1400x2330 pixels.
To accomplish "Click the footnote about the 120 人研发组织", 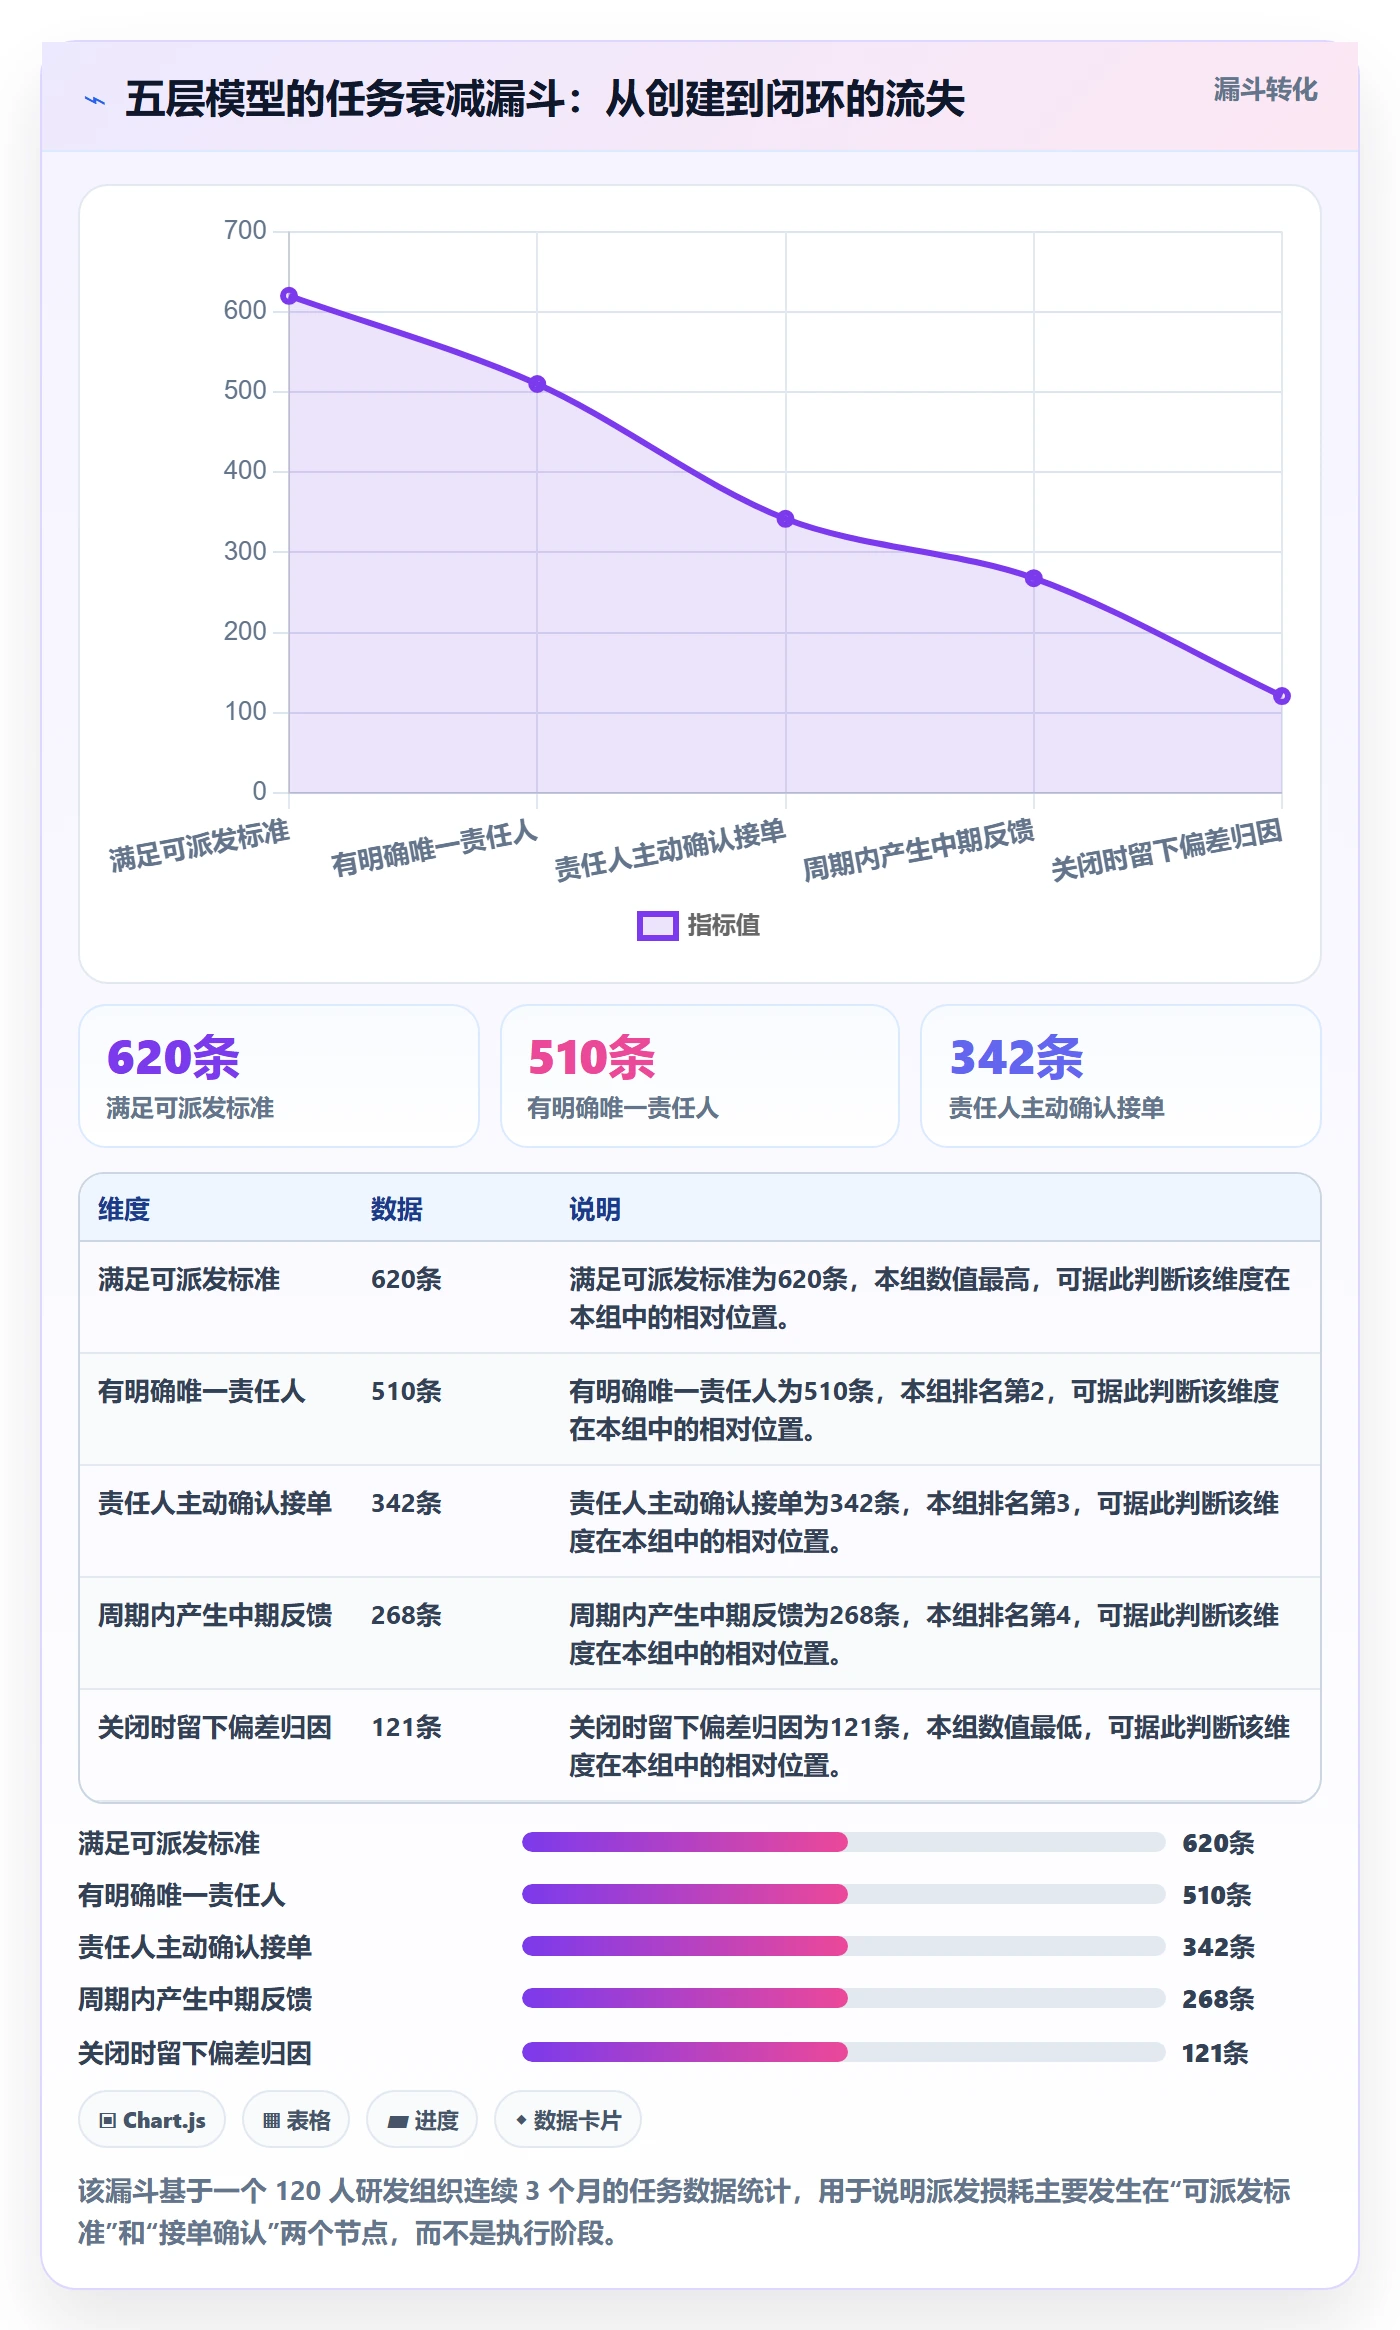I will click(x=684, y=2211).
